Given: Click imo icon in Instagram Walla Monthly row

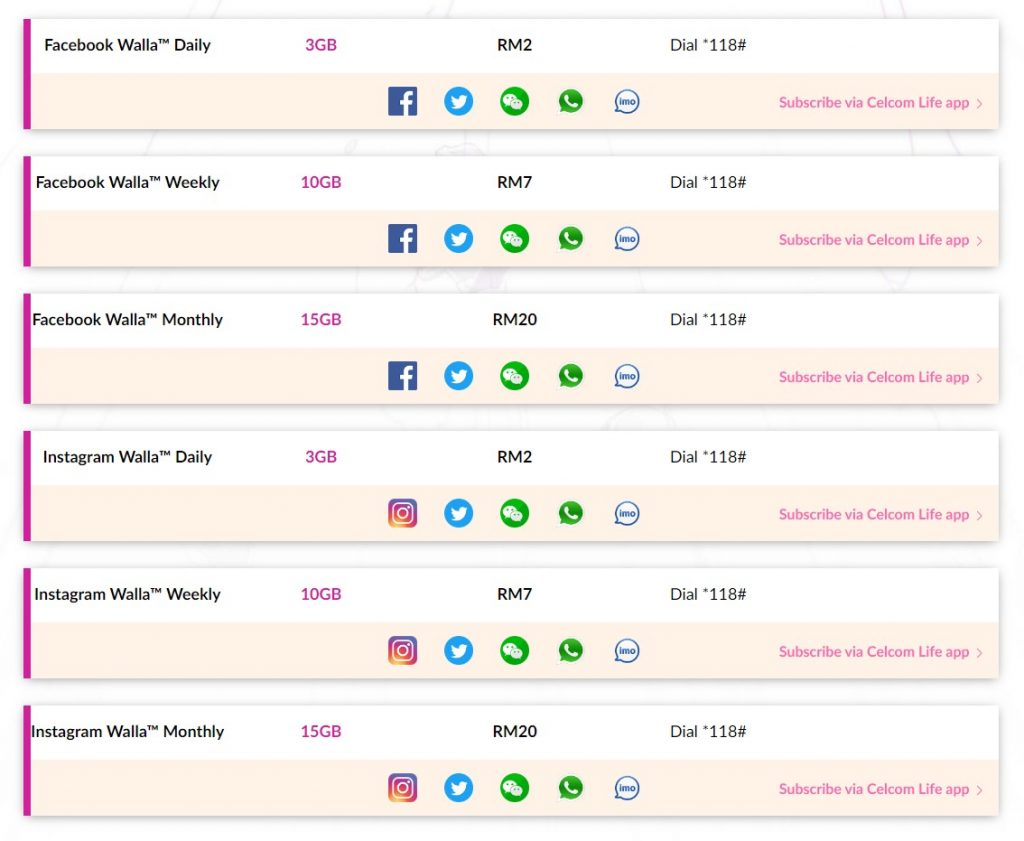Looking at the screenshot, I should (x=627, y=787).
